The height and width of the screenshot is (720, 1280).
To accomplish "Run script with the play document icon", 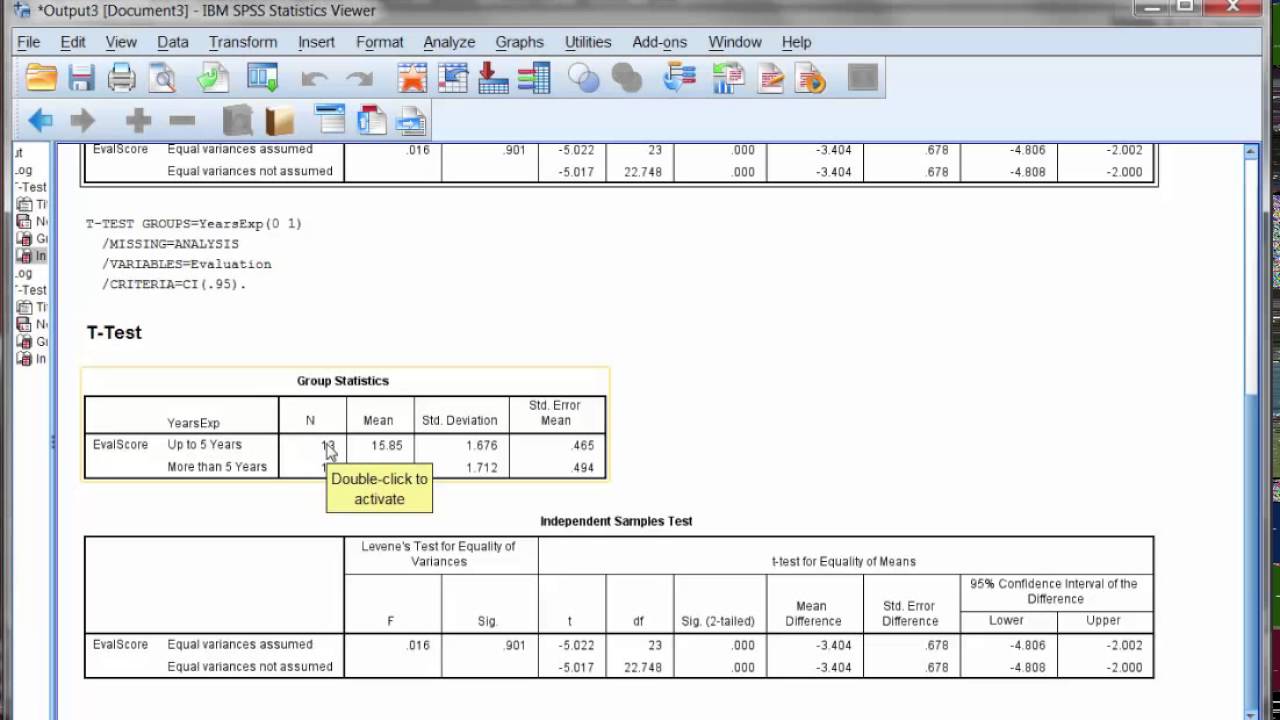I will 811,78.
